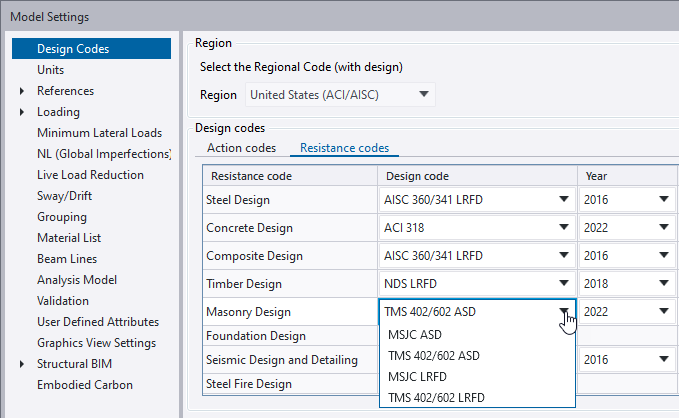
Task: Open Embodied Carbon settings
Action: 84,385
